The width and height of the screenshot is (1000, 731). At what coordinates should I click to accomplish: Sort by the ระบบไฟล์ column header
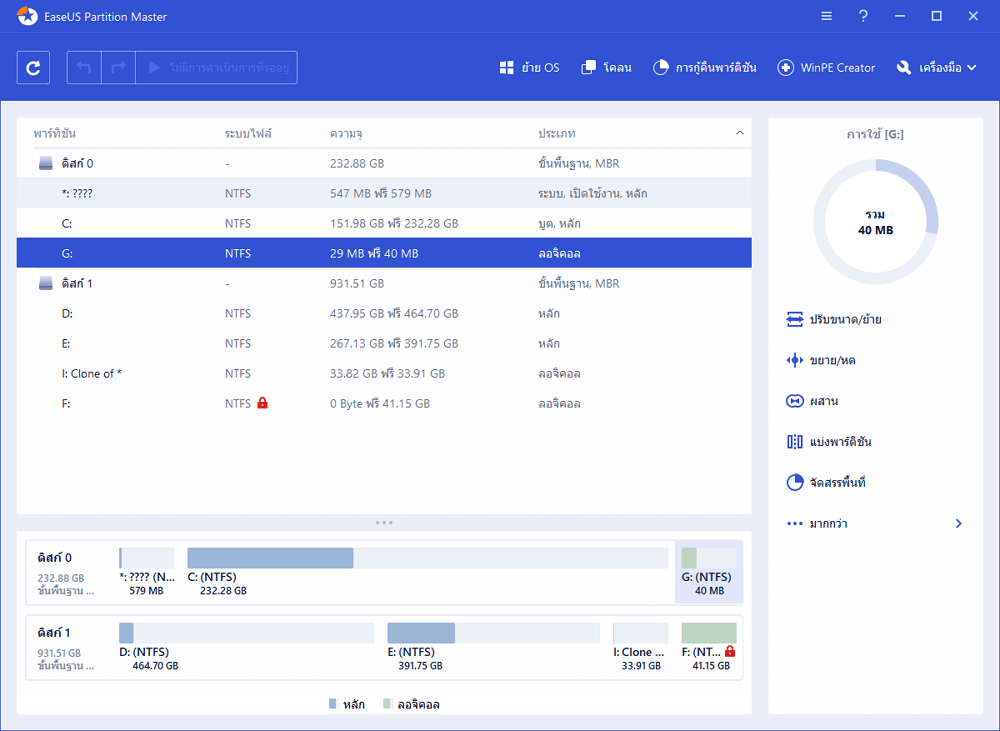(x=248, y=133)
